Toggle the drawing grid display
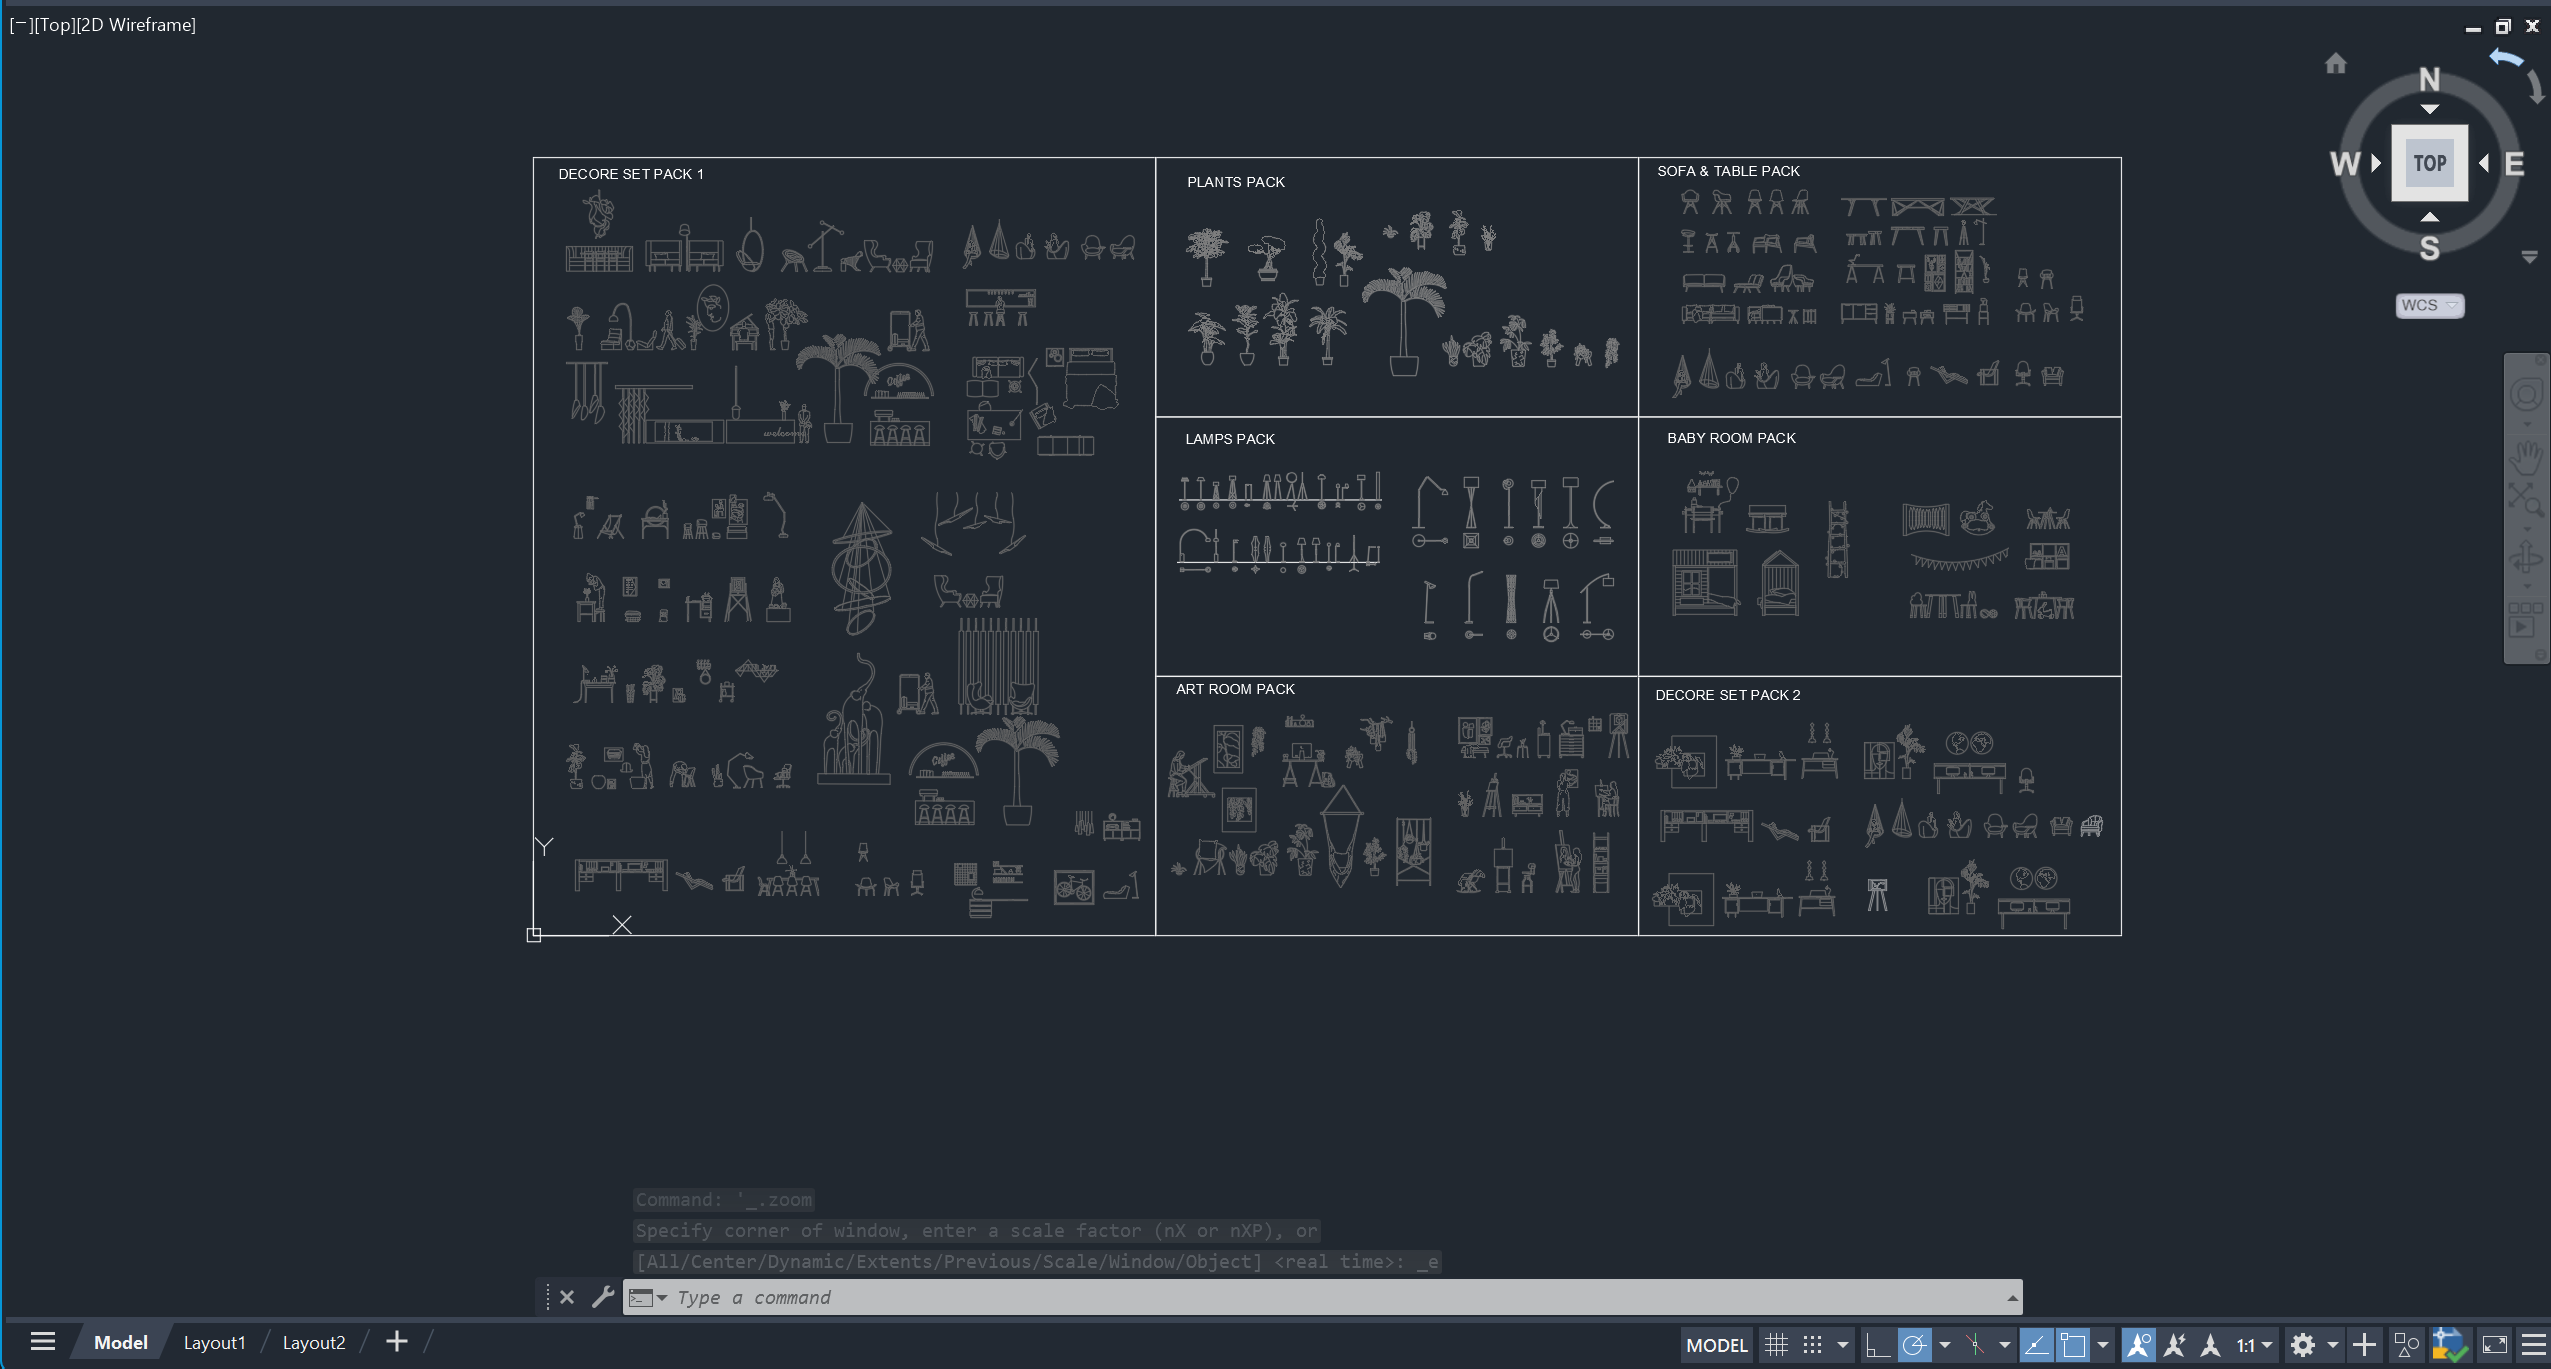Viewport: 2551px width, 1369px height. click(1777, 1345)
